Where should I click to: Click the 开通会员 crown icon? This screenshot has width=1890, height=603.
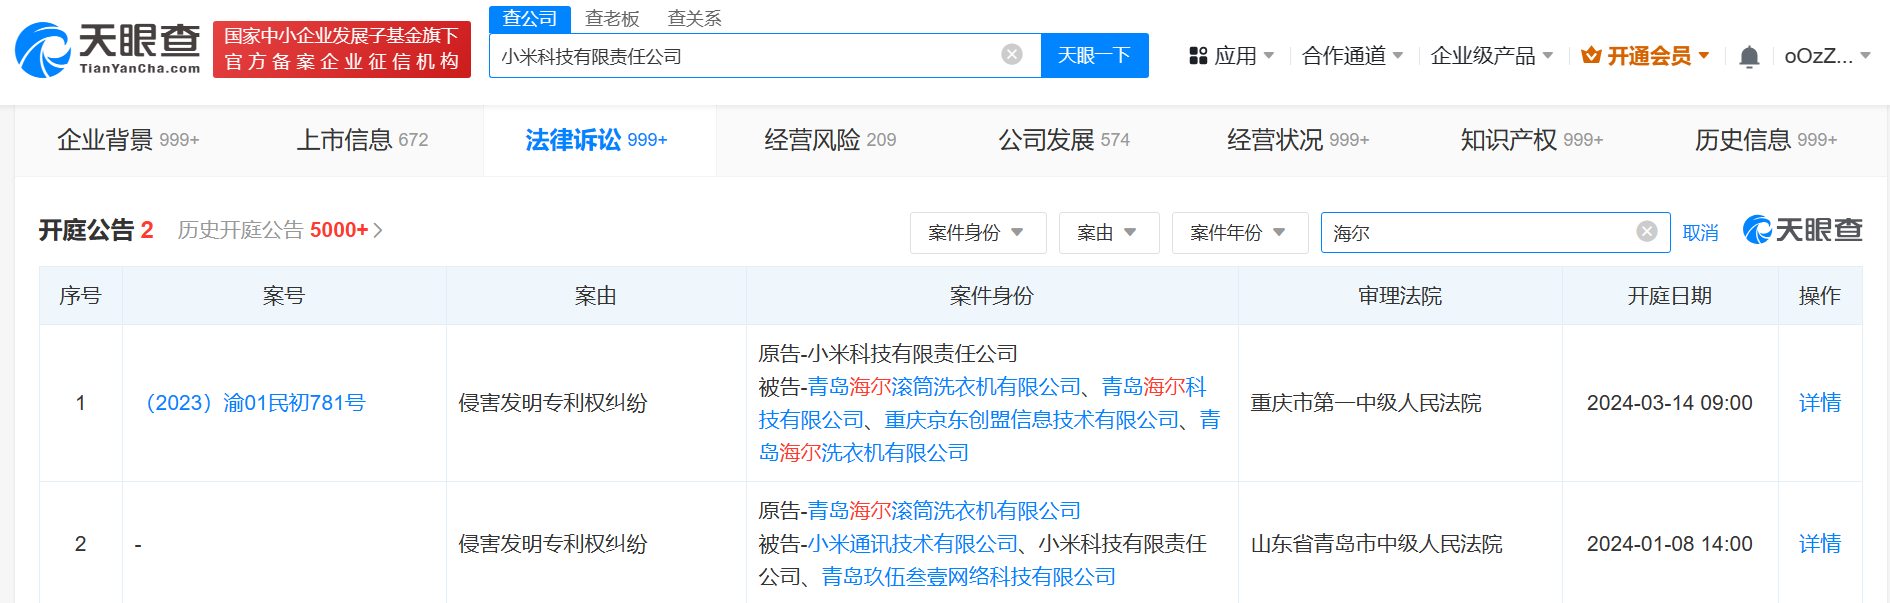1590,56
